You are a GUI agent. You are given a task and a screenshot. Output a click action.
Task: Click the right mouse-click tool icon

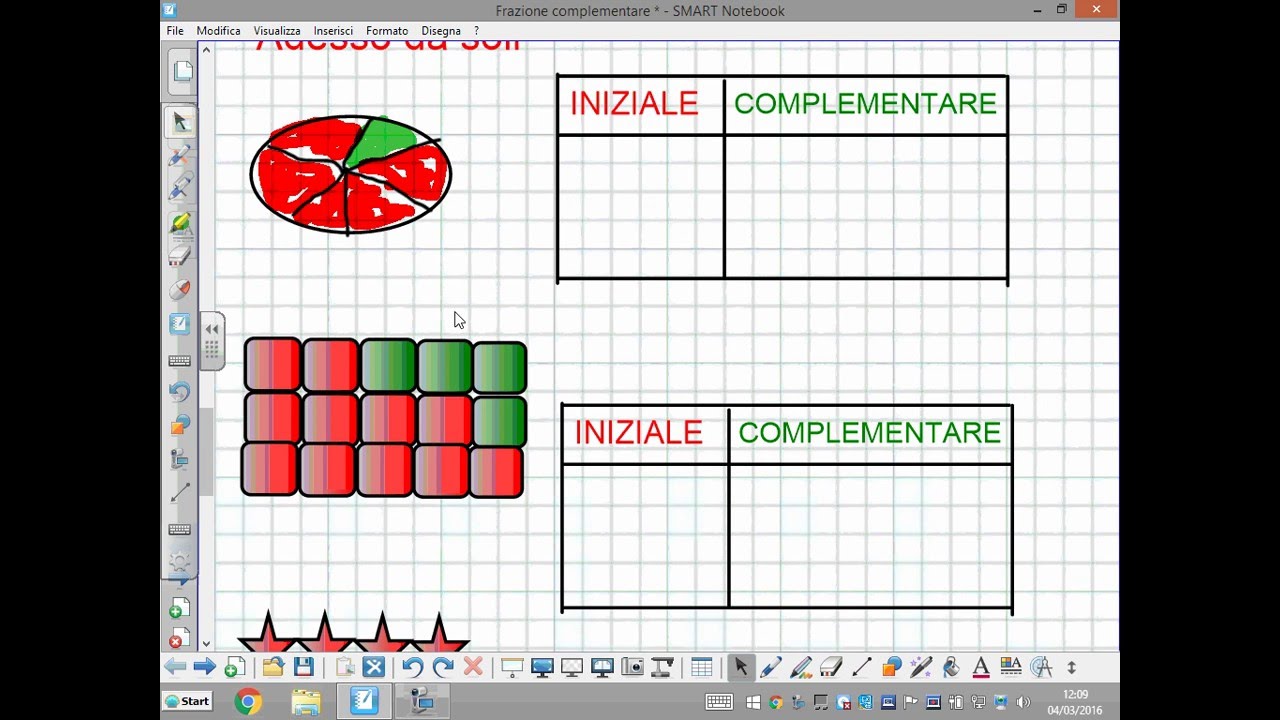point(180,290)
